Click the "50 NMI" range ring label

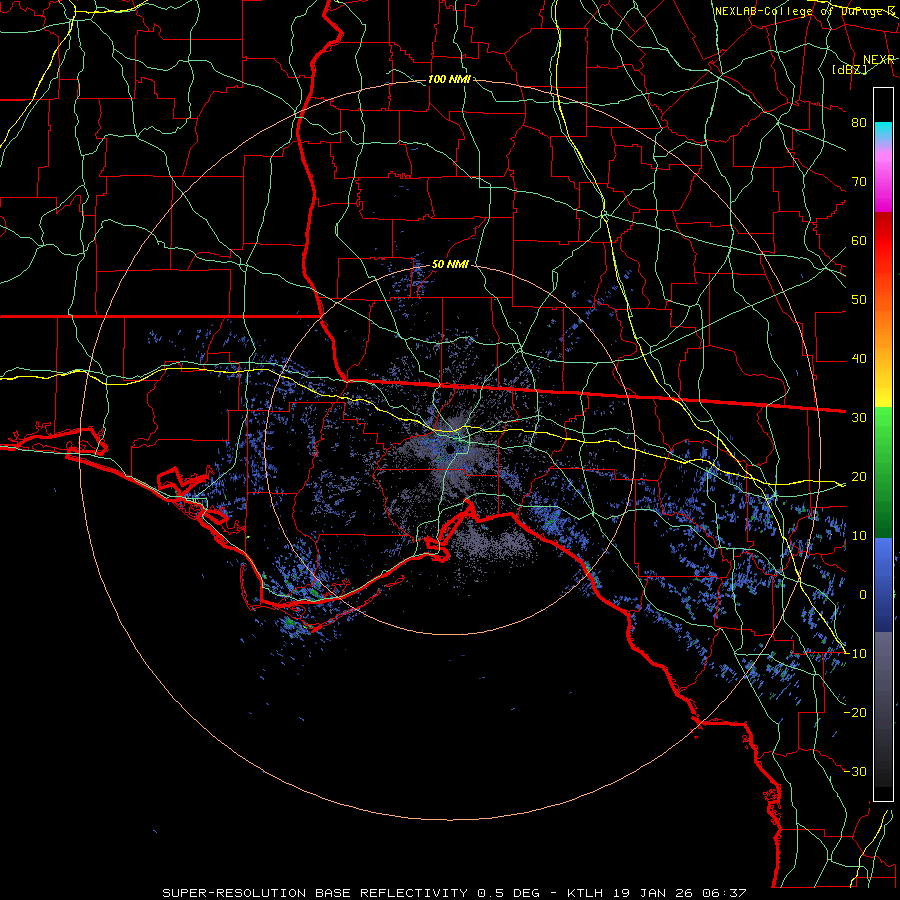point(450,264)
